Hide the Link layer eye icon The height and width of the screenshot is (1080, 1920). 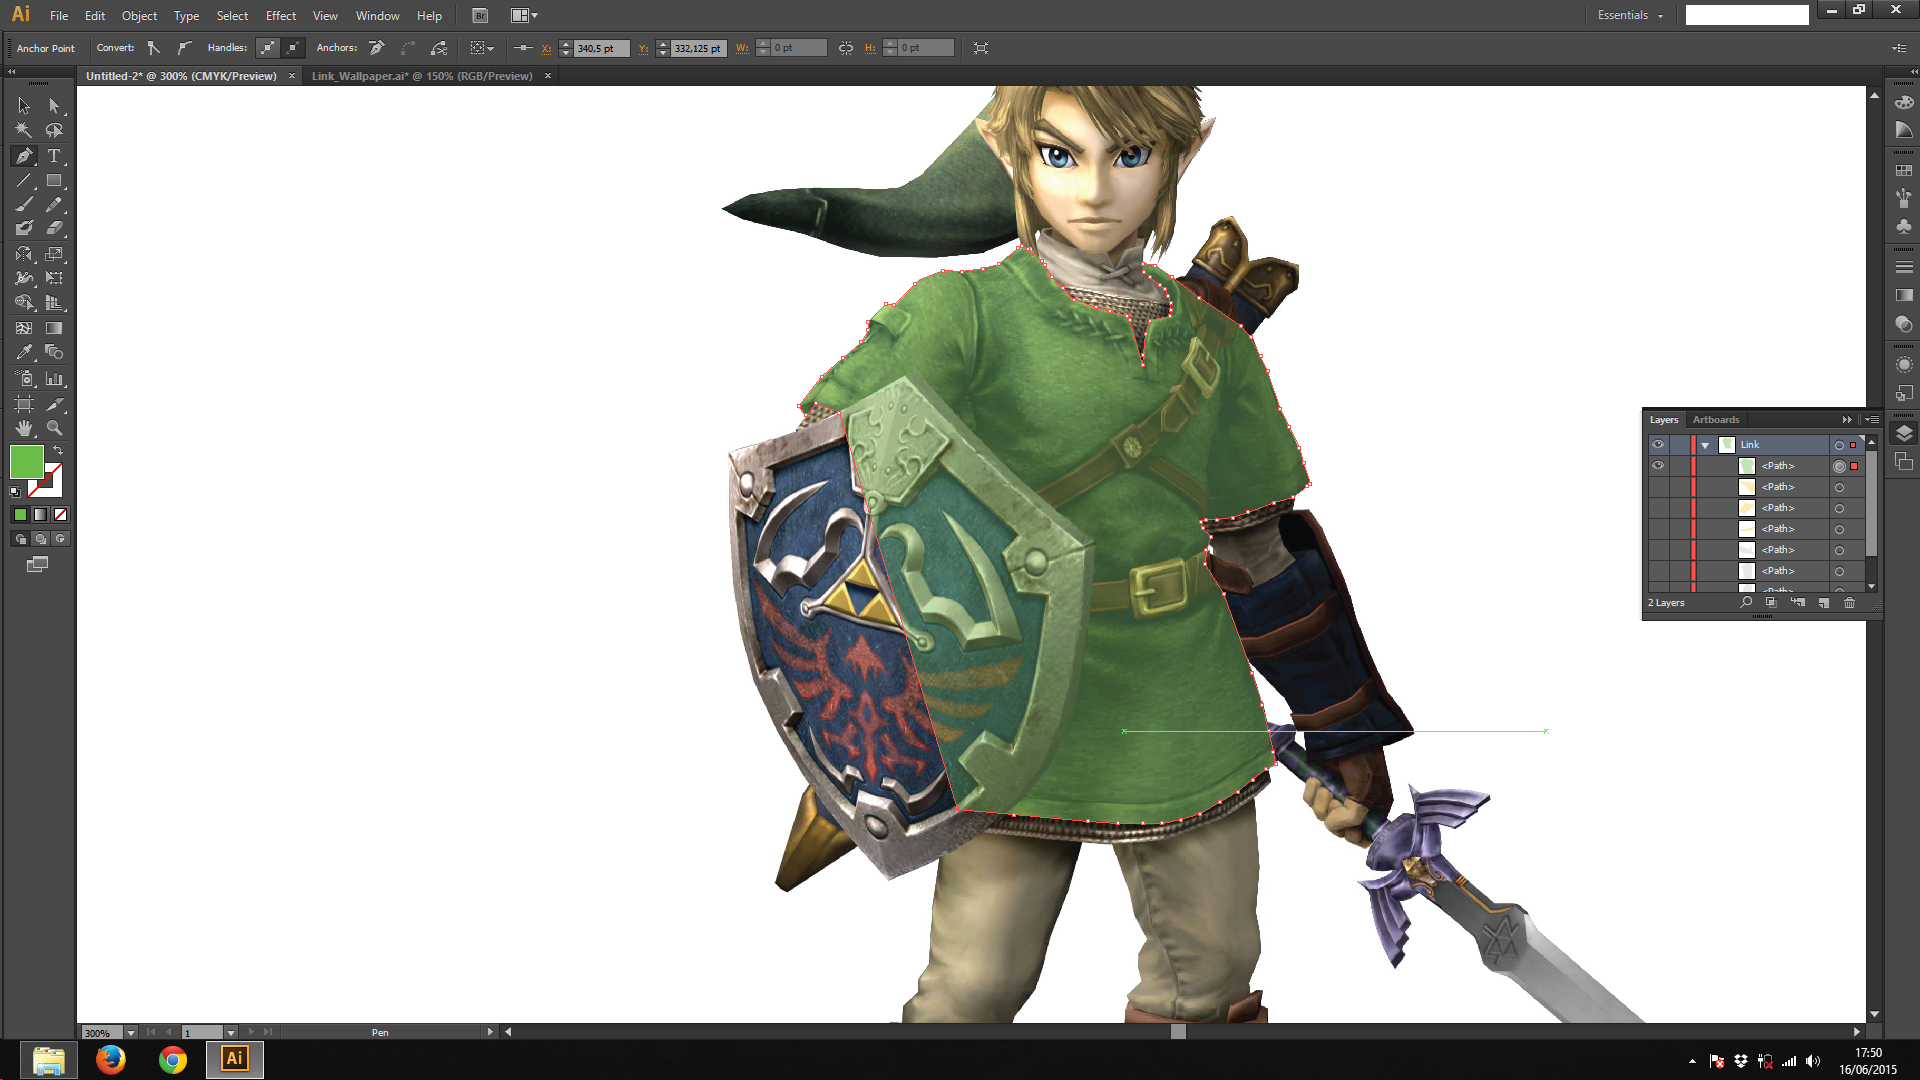click(x=1658, y=445)
